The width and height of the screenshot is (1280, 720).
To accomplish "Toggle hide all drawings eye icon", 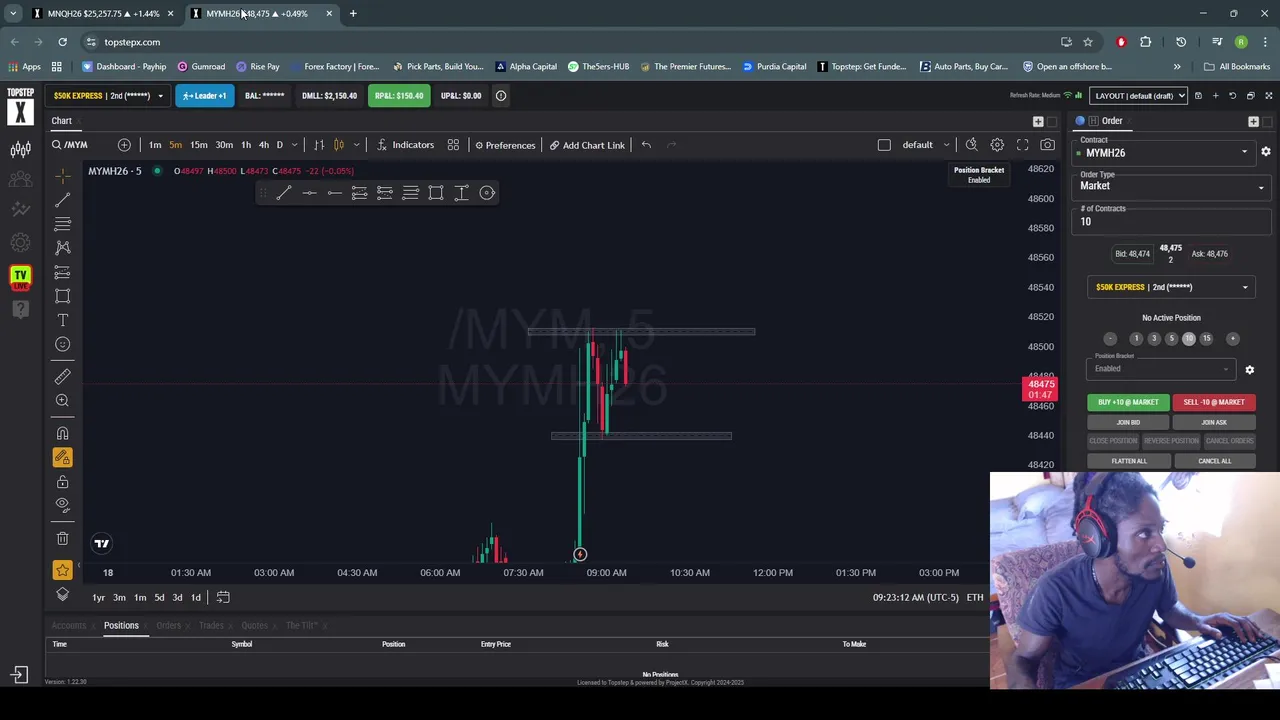I will tap(62, 505).
